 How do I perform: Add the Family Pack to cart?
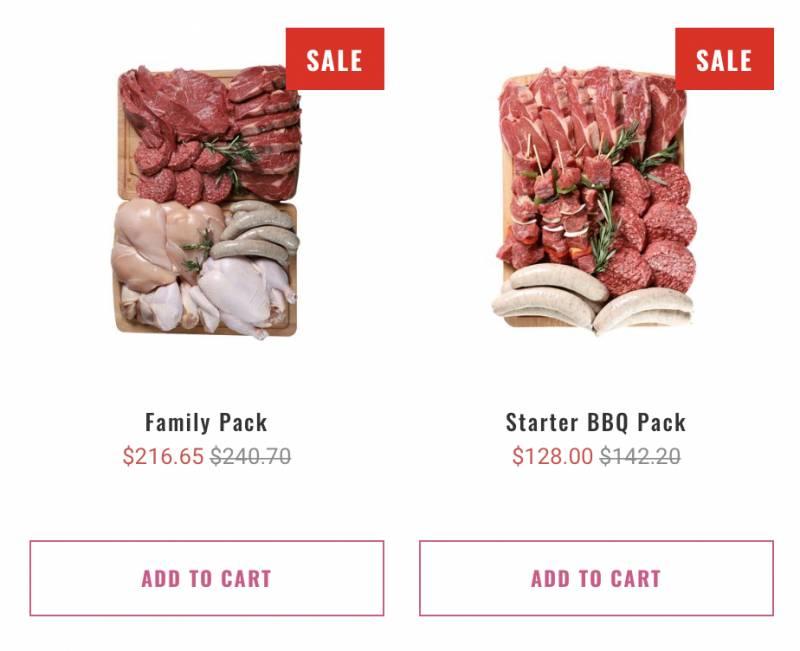point(207,578)
